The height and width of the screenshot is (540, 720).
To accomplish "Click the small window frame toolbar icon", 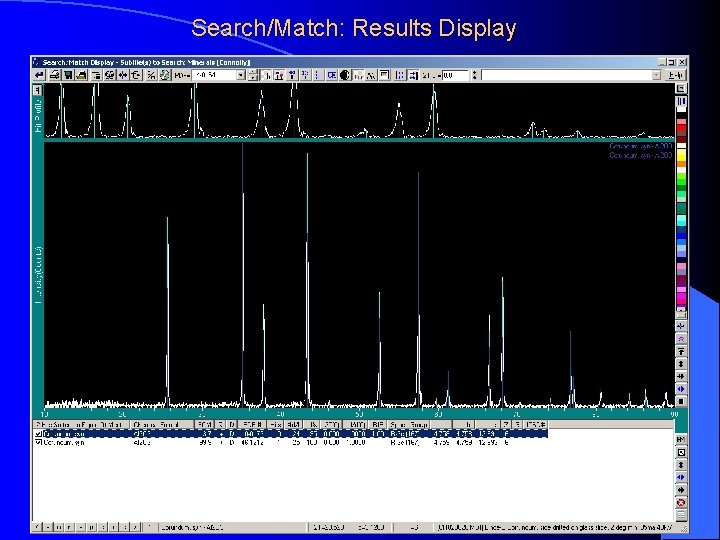I will [385, 75].
